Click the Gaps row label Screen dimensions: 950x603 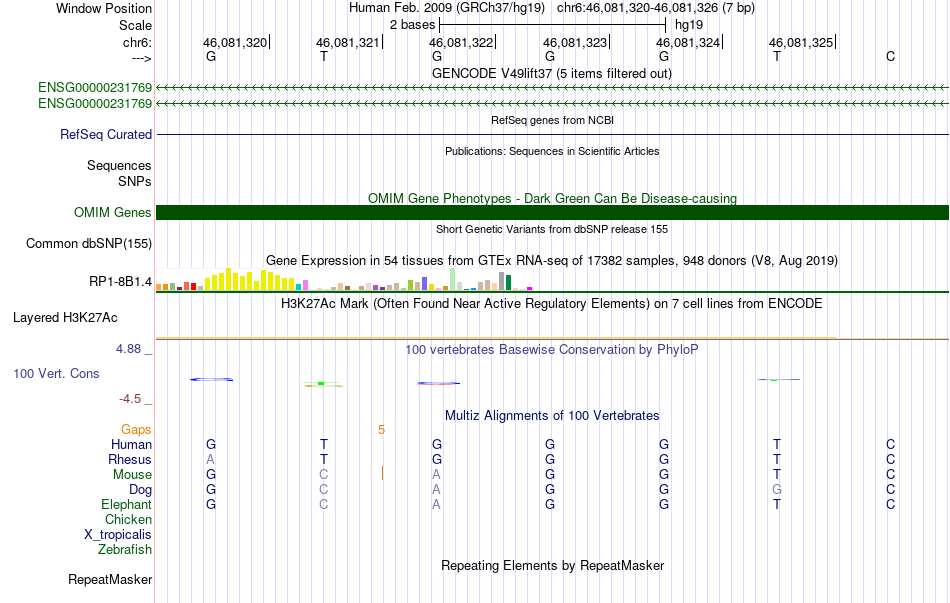click(136, 430)
